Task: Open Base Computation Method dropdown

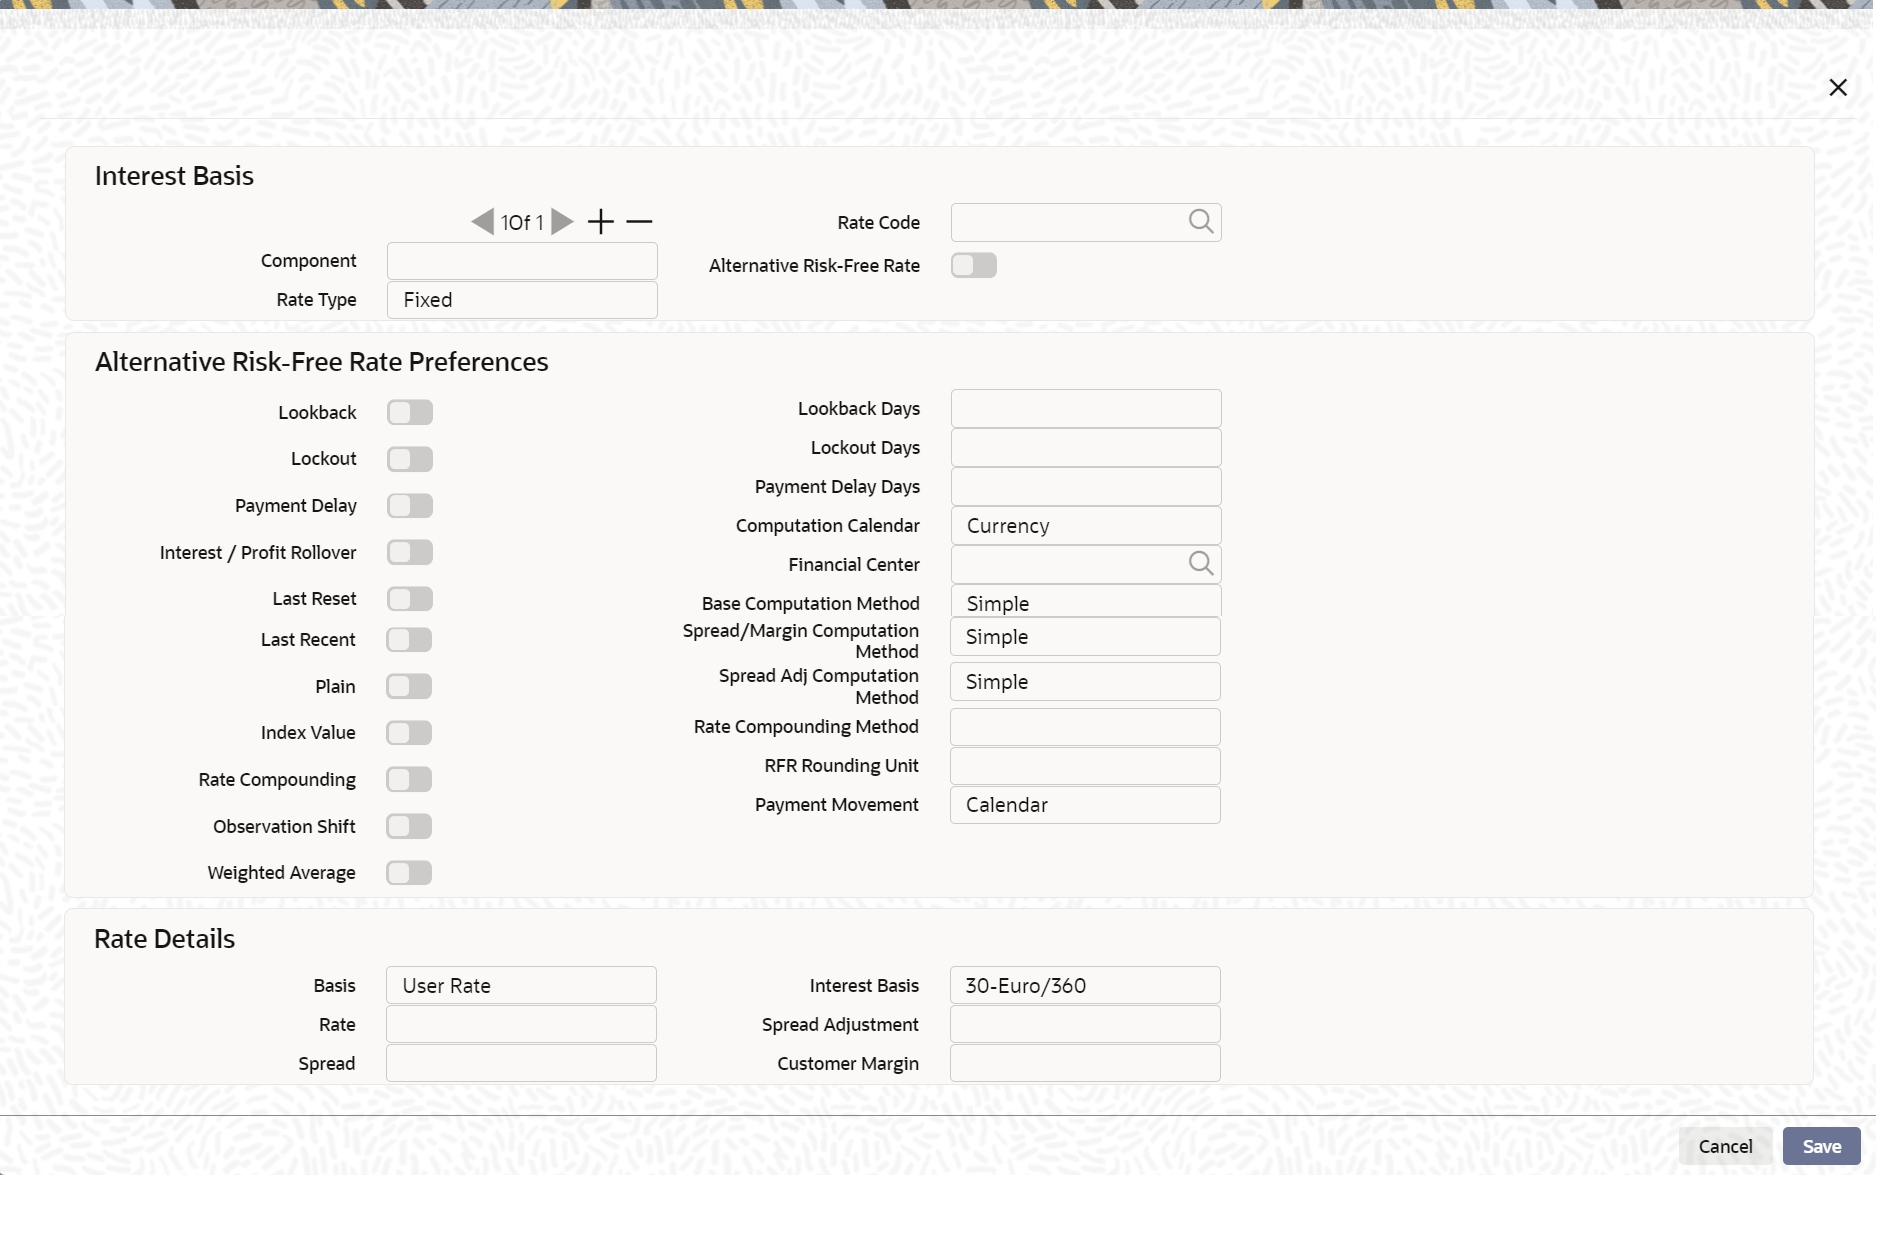Action: point(1086,602)
